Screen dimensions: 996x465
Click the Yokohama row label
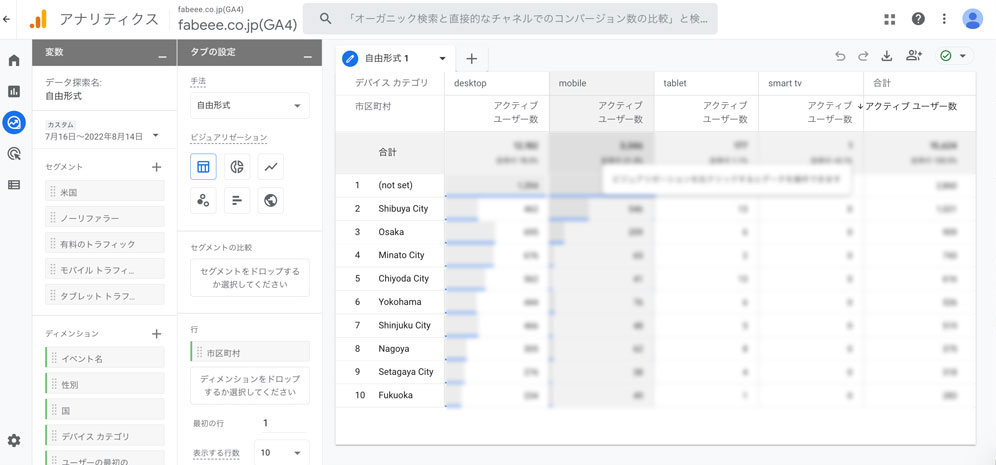click(x=400, y=302)
